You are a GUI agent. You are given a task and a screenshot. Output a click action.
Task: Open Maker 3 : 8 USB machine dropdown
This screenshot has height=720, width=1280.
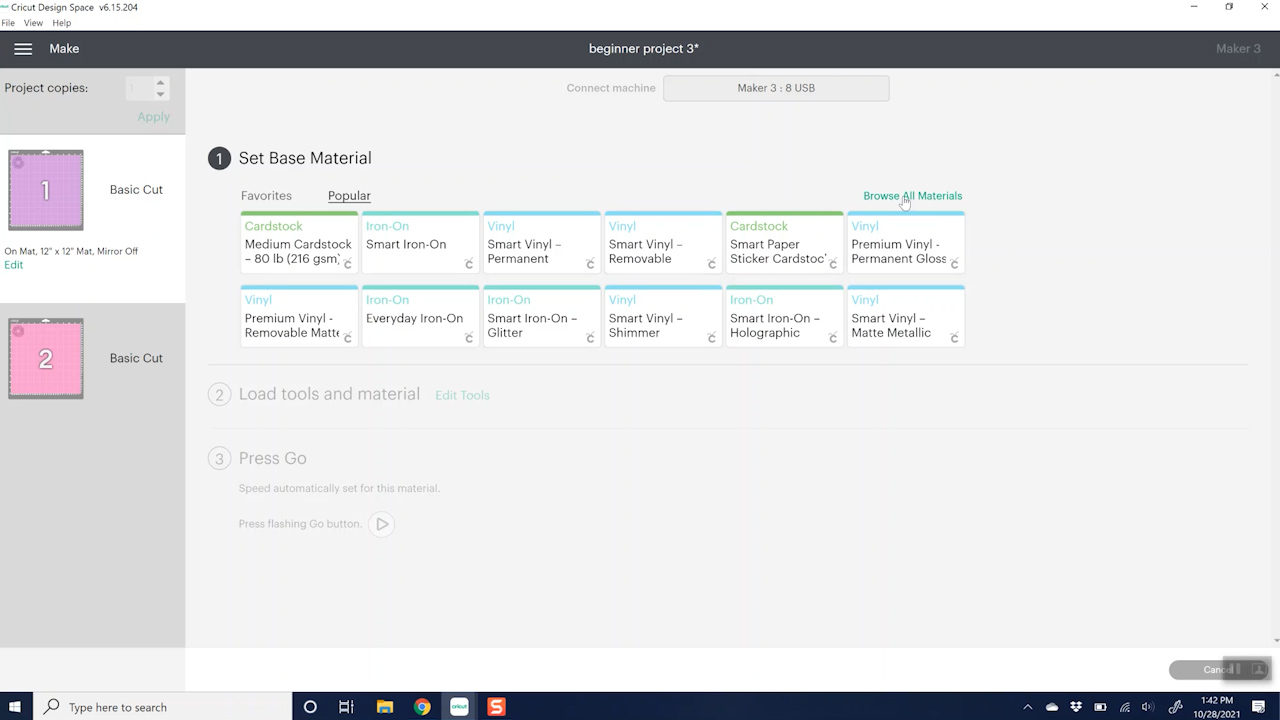pyautogui.click(x=776, y=88)
